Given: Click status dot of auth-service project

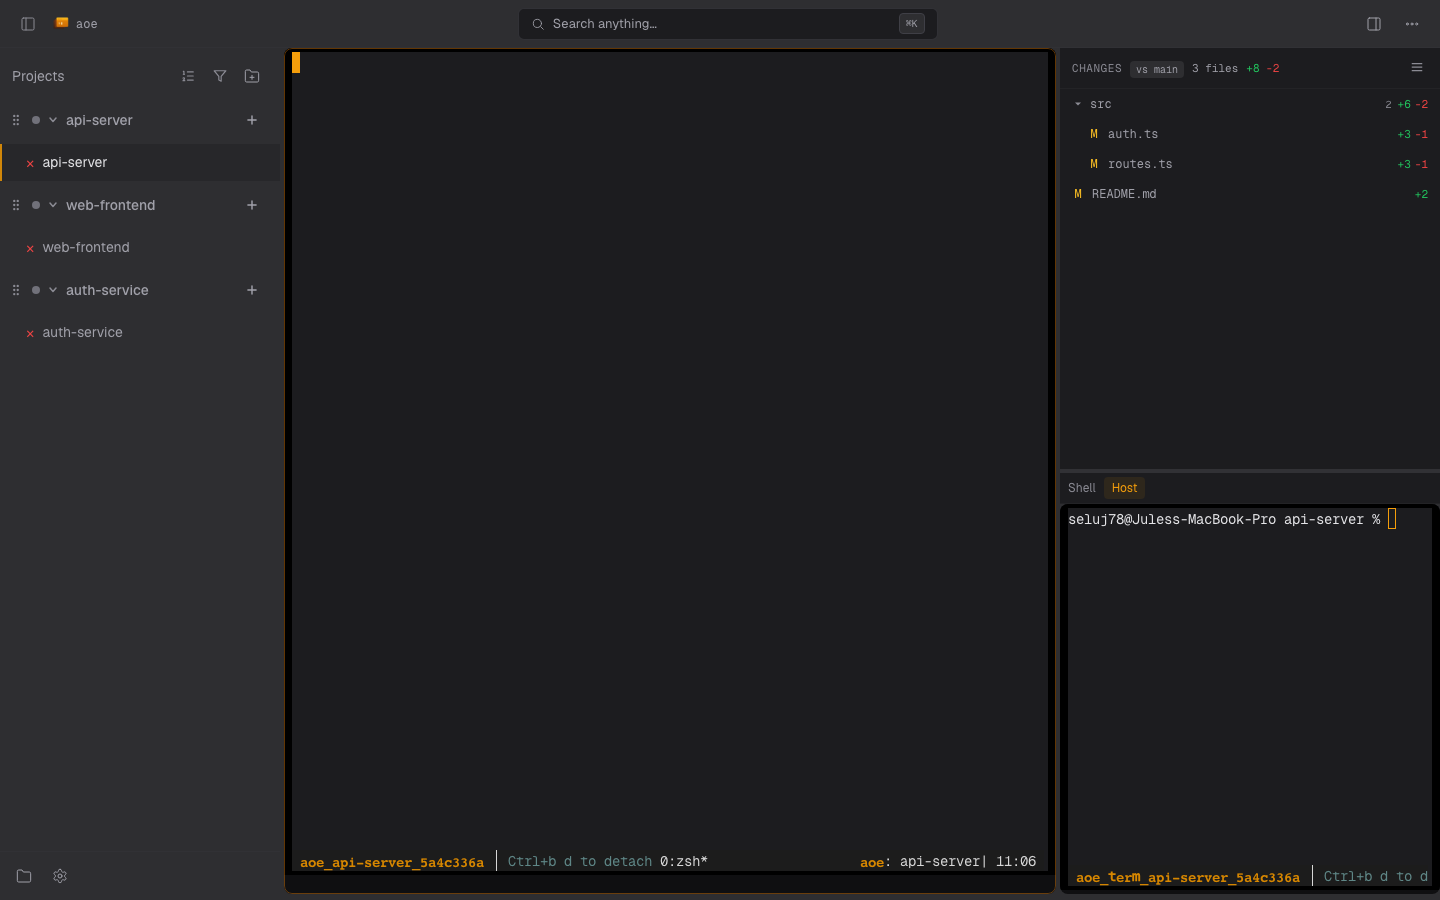Looking at the screenshot, I should [x=36, y=290].
